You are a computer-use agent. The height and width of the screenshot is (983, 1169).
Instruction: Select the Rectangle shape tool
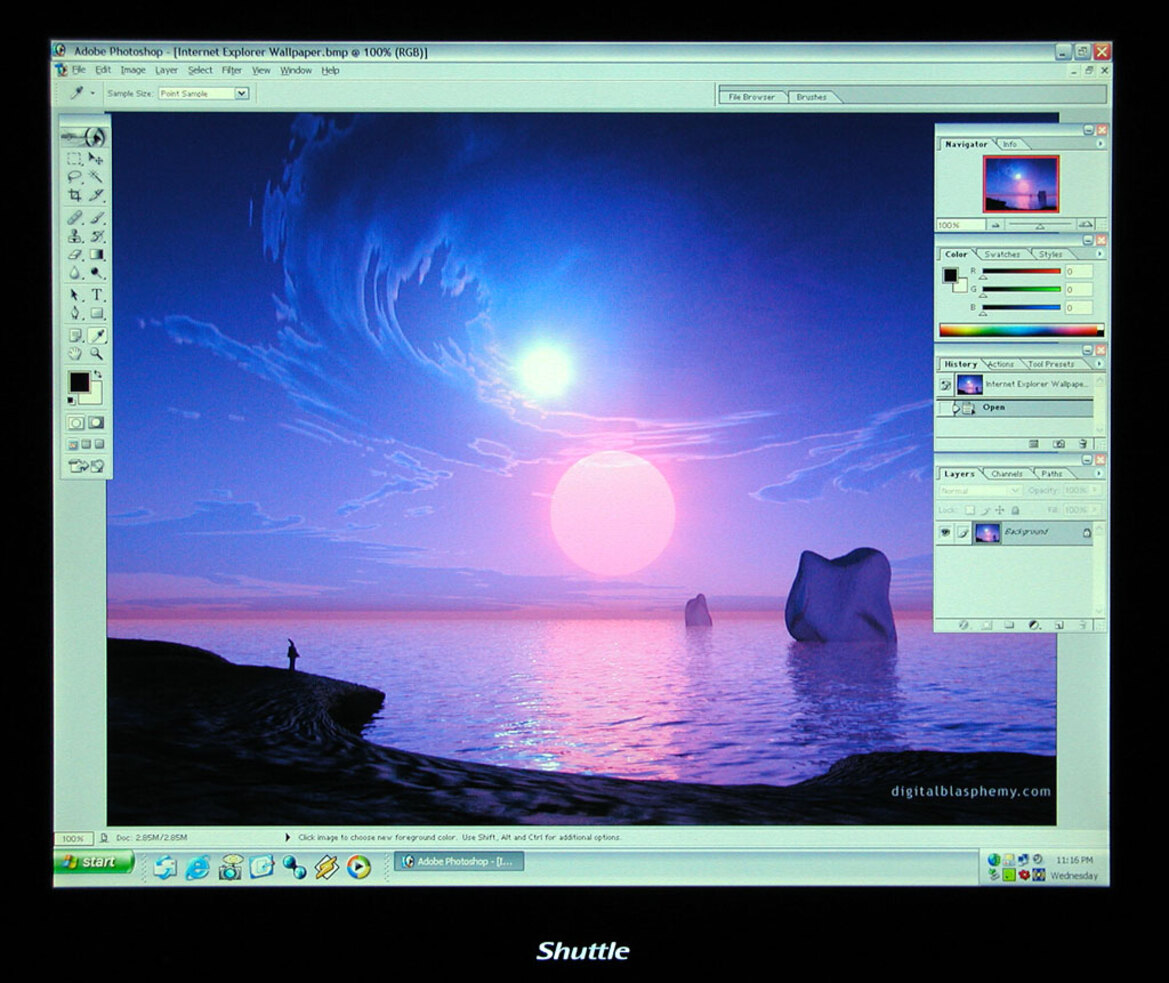(x=97, y=313)
